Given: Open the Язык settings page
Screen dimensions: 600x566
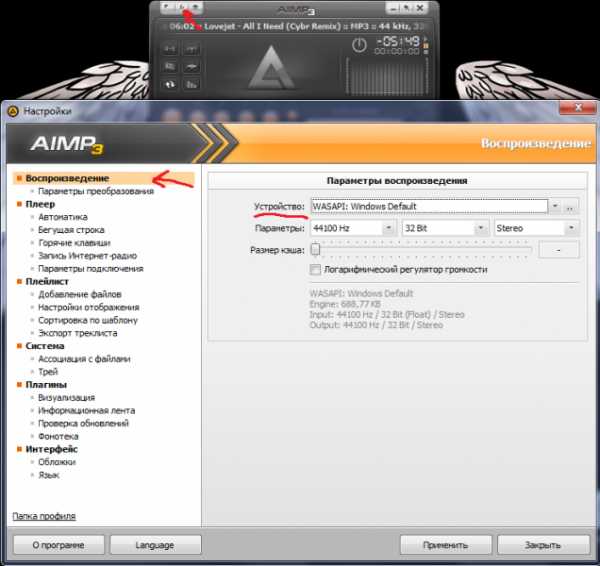Looking at the screenshot, I should click(49, 475).
